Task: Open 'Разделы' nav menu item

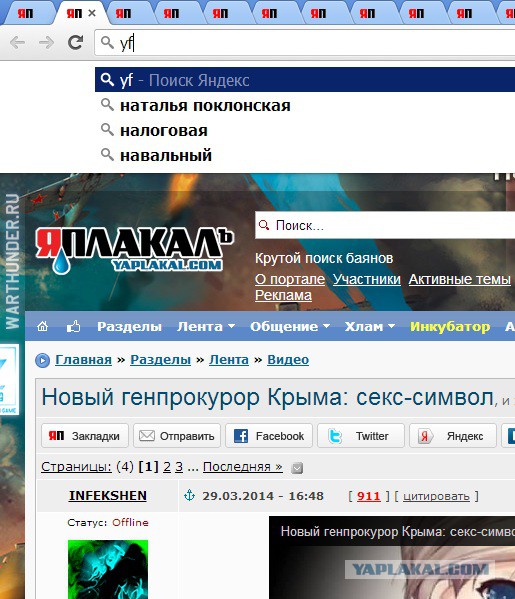Action: (129, 327)
